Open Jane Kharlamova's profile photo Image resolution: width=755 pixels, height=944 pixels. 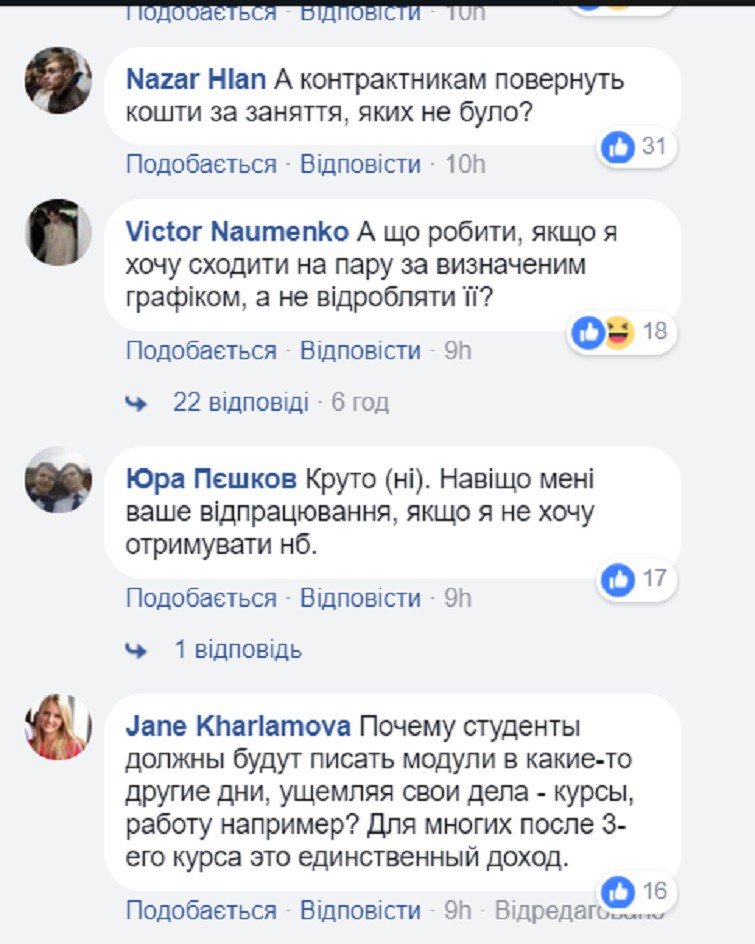click(x=58, y=727)
